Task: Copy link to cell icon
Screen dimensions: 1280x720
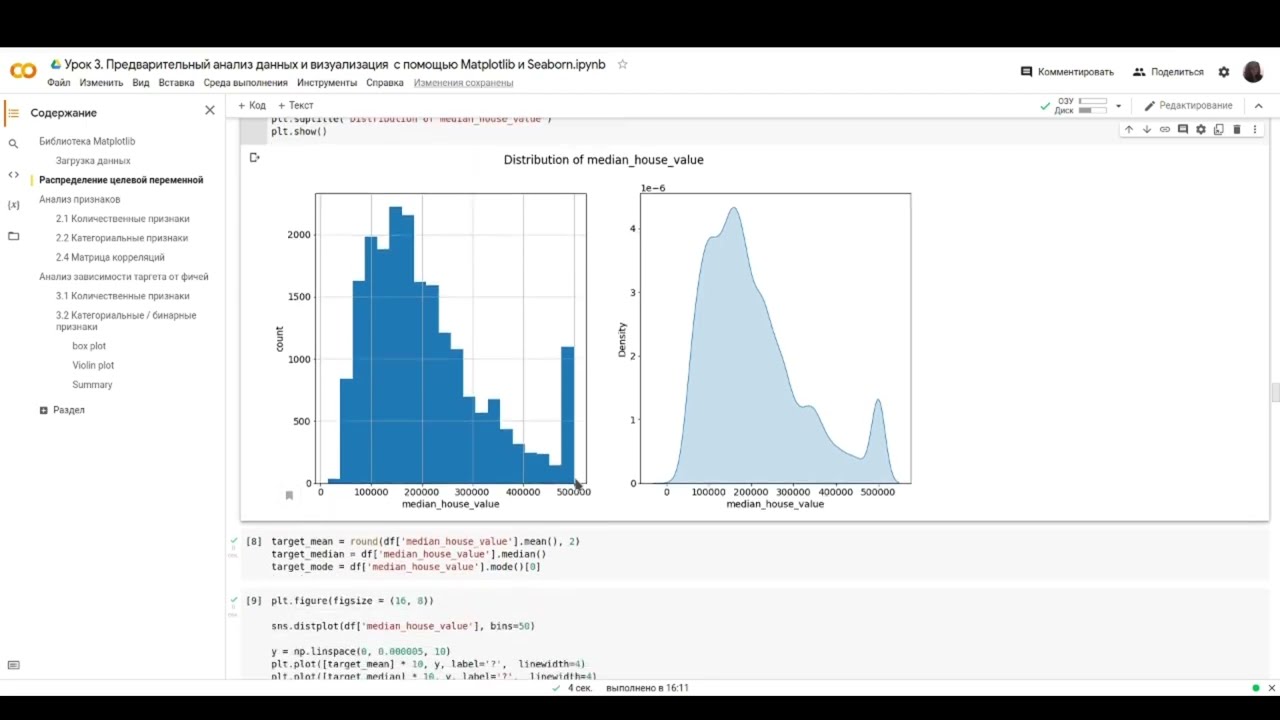Action: pos(1165,129)
